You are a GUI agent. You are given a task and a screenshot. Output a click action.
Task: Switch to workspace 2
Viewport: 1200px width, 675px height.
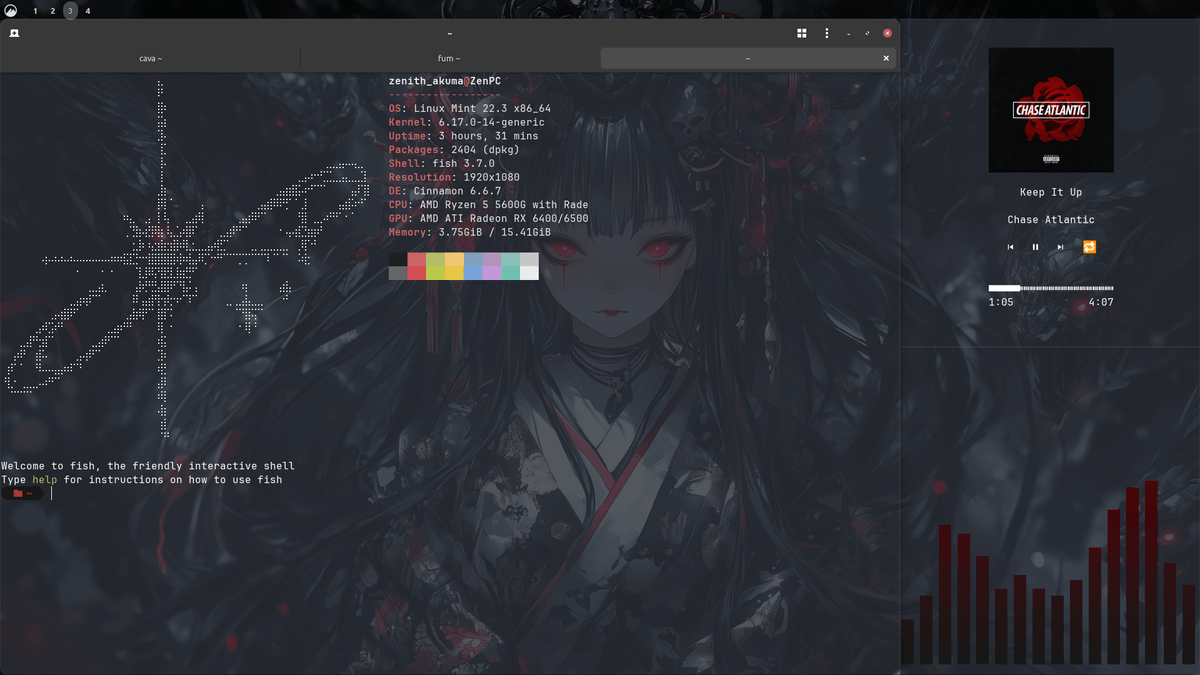coord(53,11)
